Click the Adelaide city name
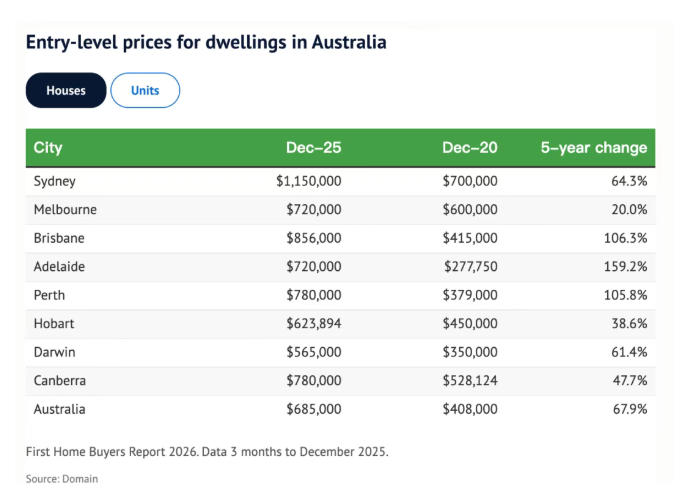The height and width of the screenshot is (488, 680). pyautogui.click(x=60, y=267)
